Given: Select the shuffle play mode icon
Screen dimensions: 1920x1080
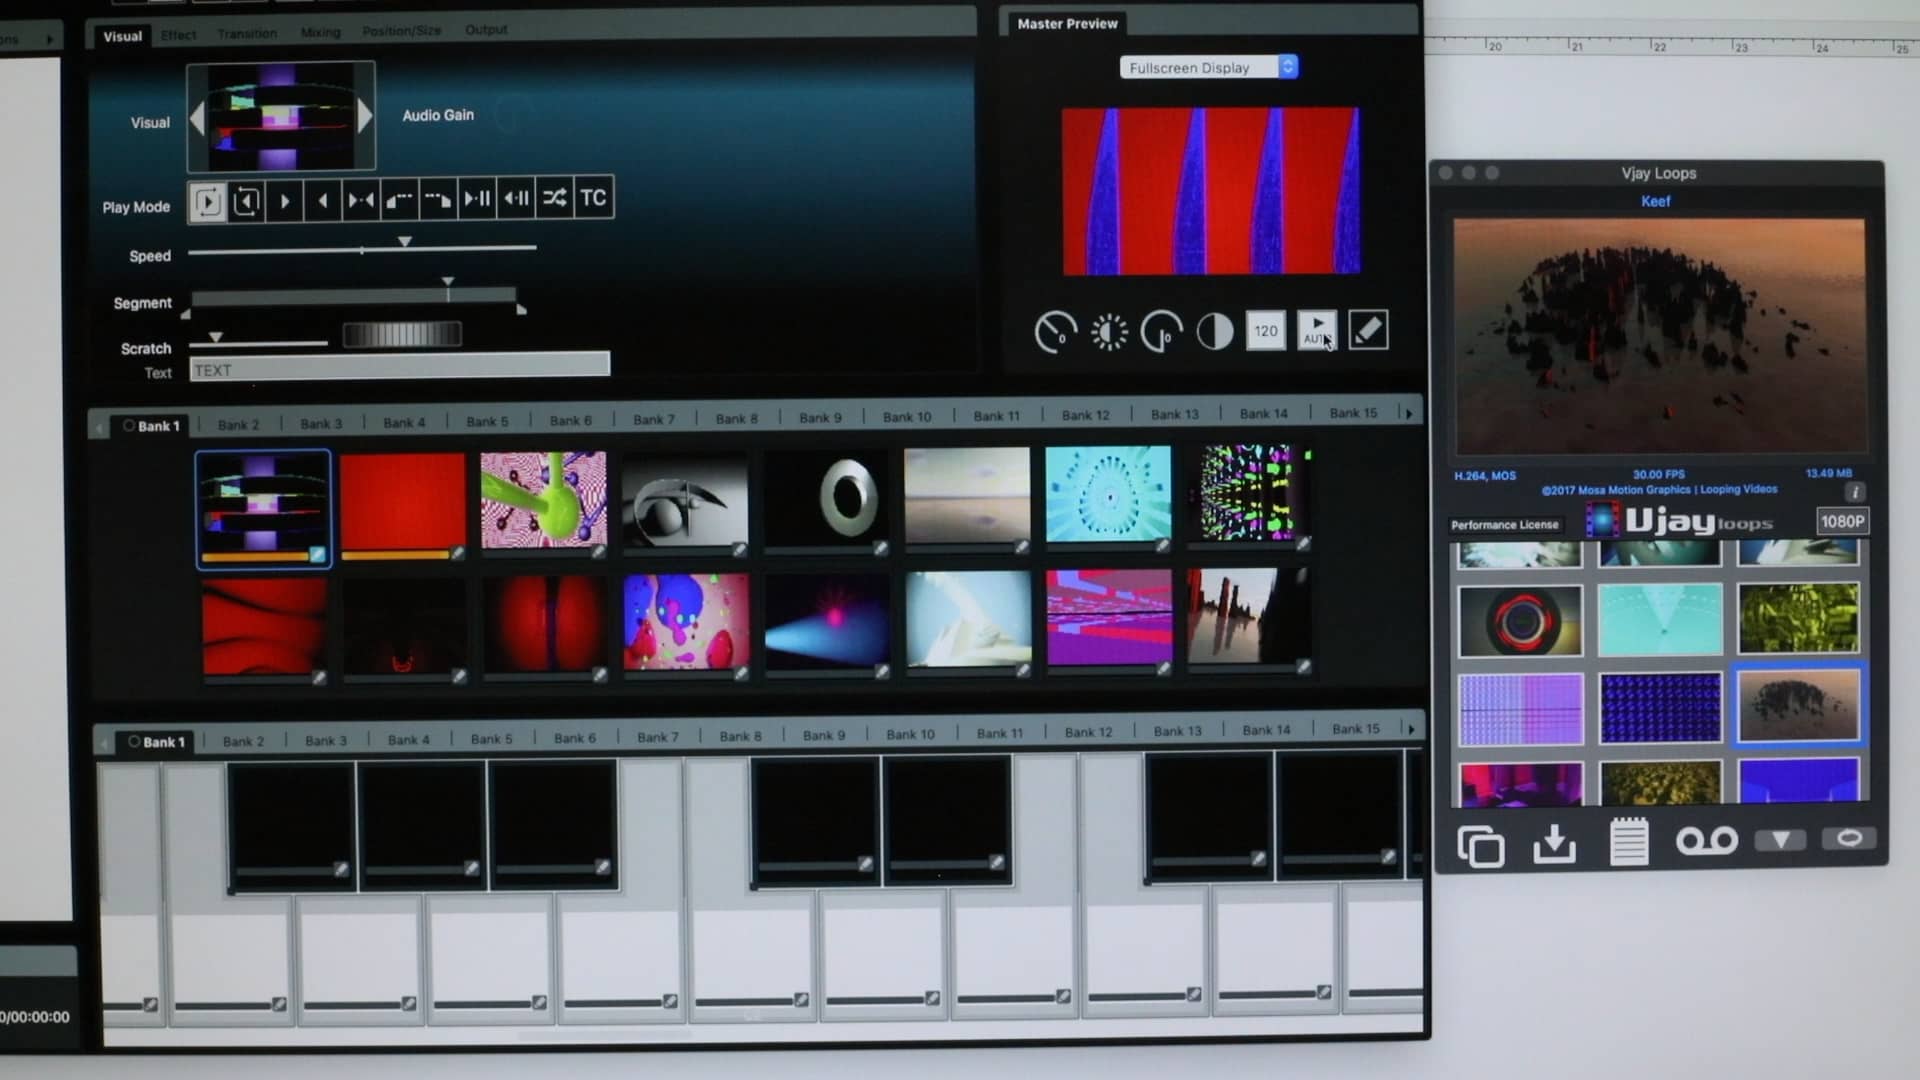Looking at the screenshot, I should tap(556, 199).
